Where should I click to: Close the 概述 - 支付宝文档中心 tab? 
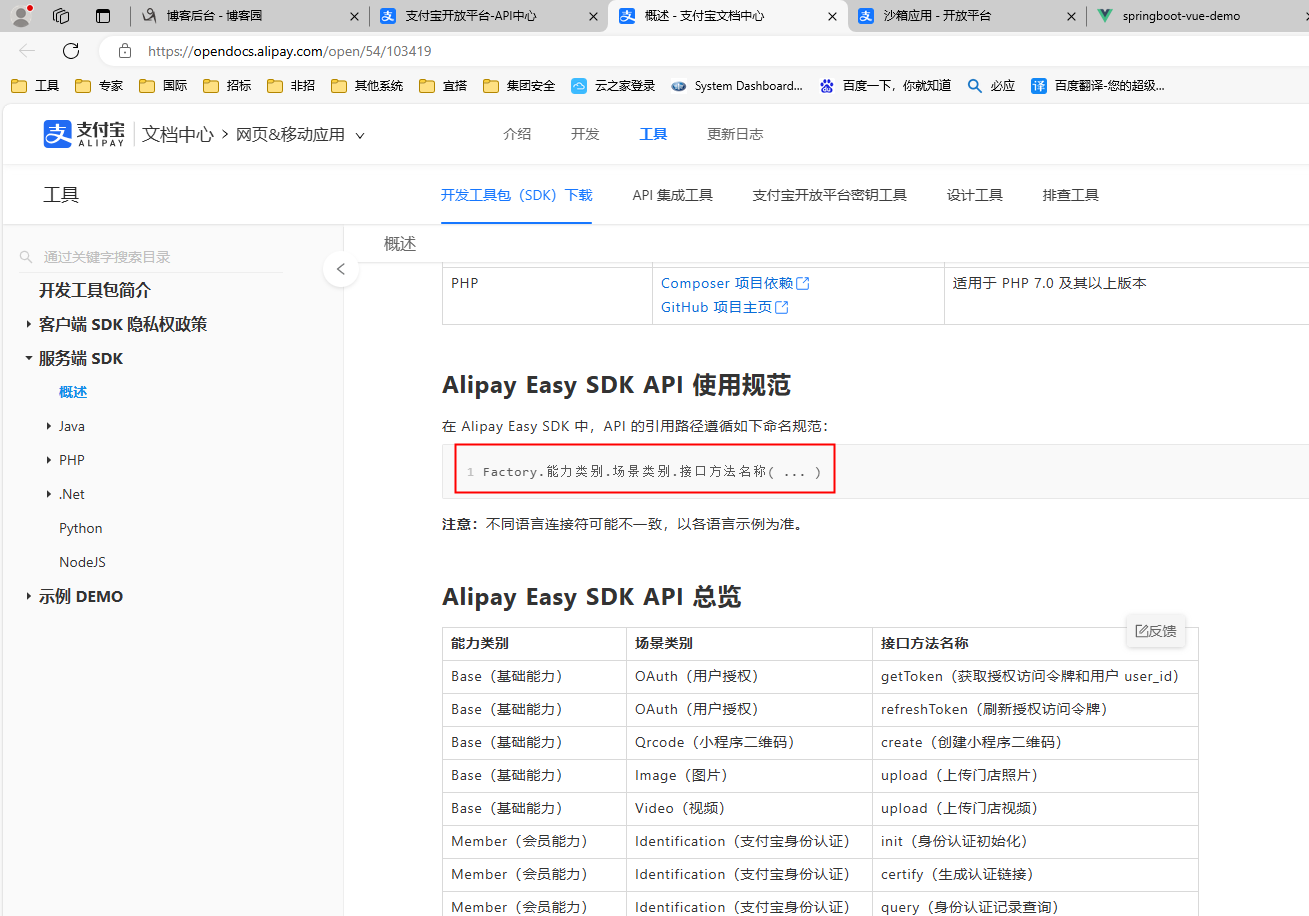[x=833, y=16]
